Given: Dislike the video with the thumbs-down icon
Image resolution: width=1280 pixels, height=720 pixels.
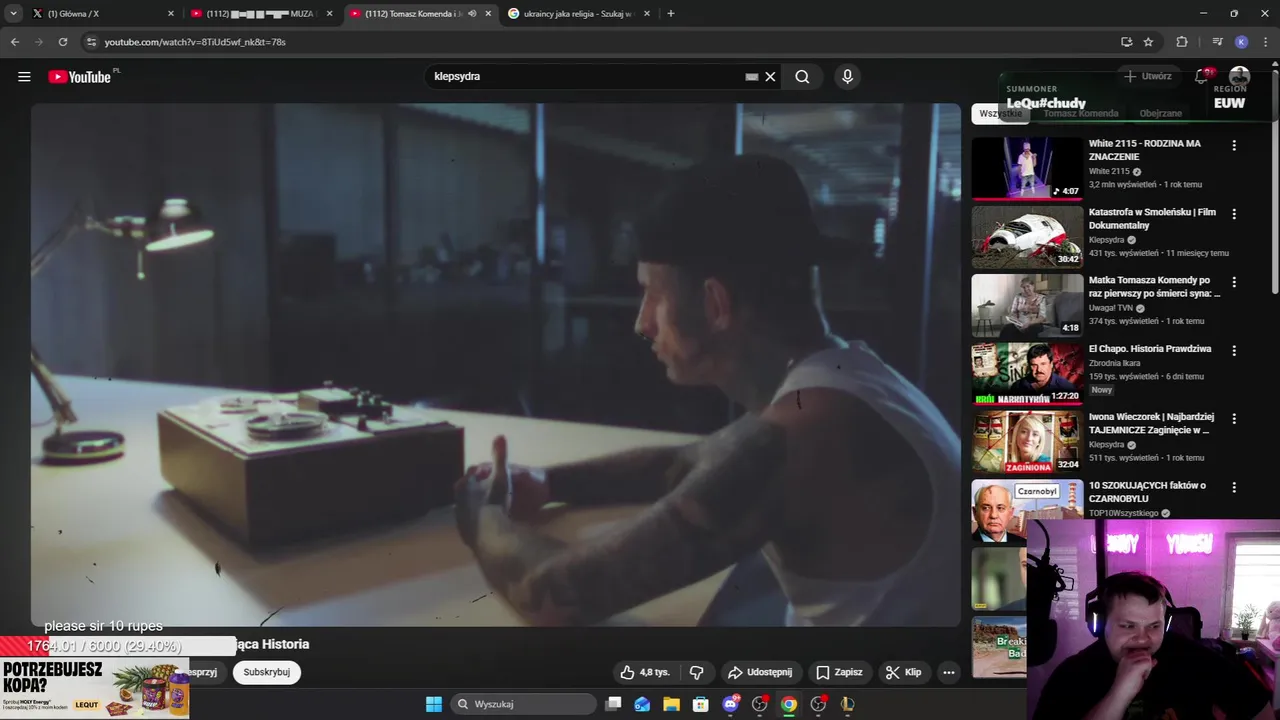Looking at the screenshot, I should click(x=697, y=672).
